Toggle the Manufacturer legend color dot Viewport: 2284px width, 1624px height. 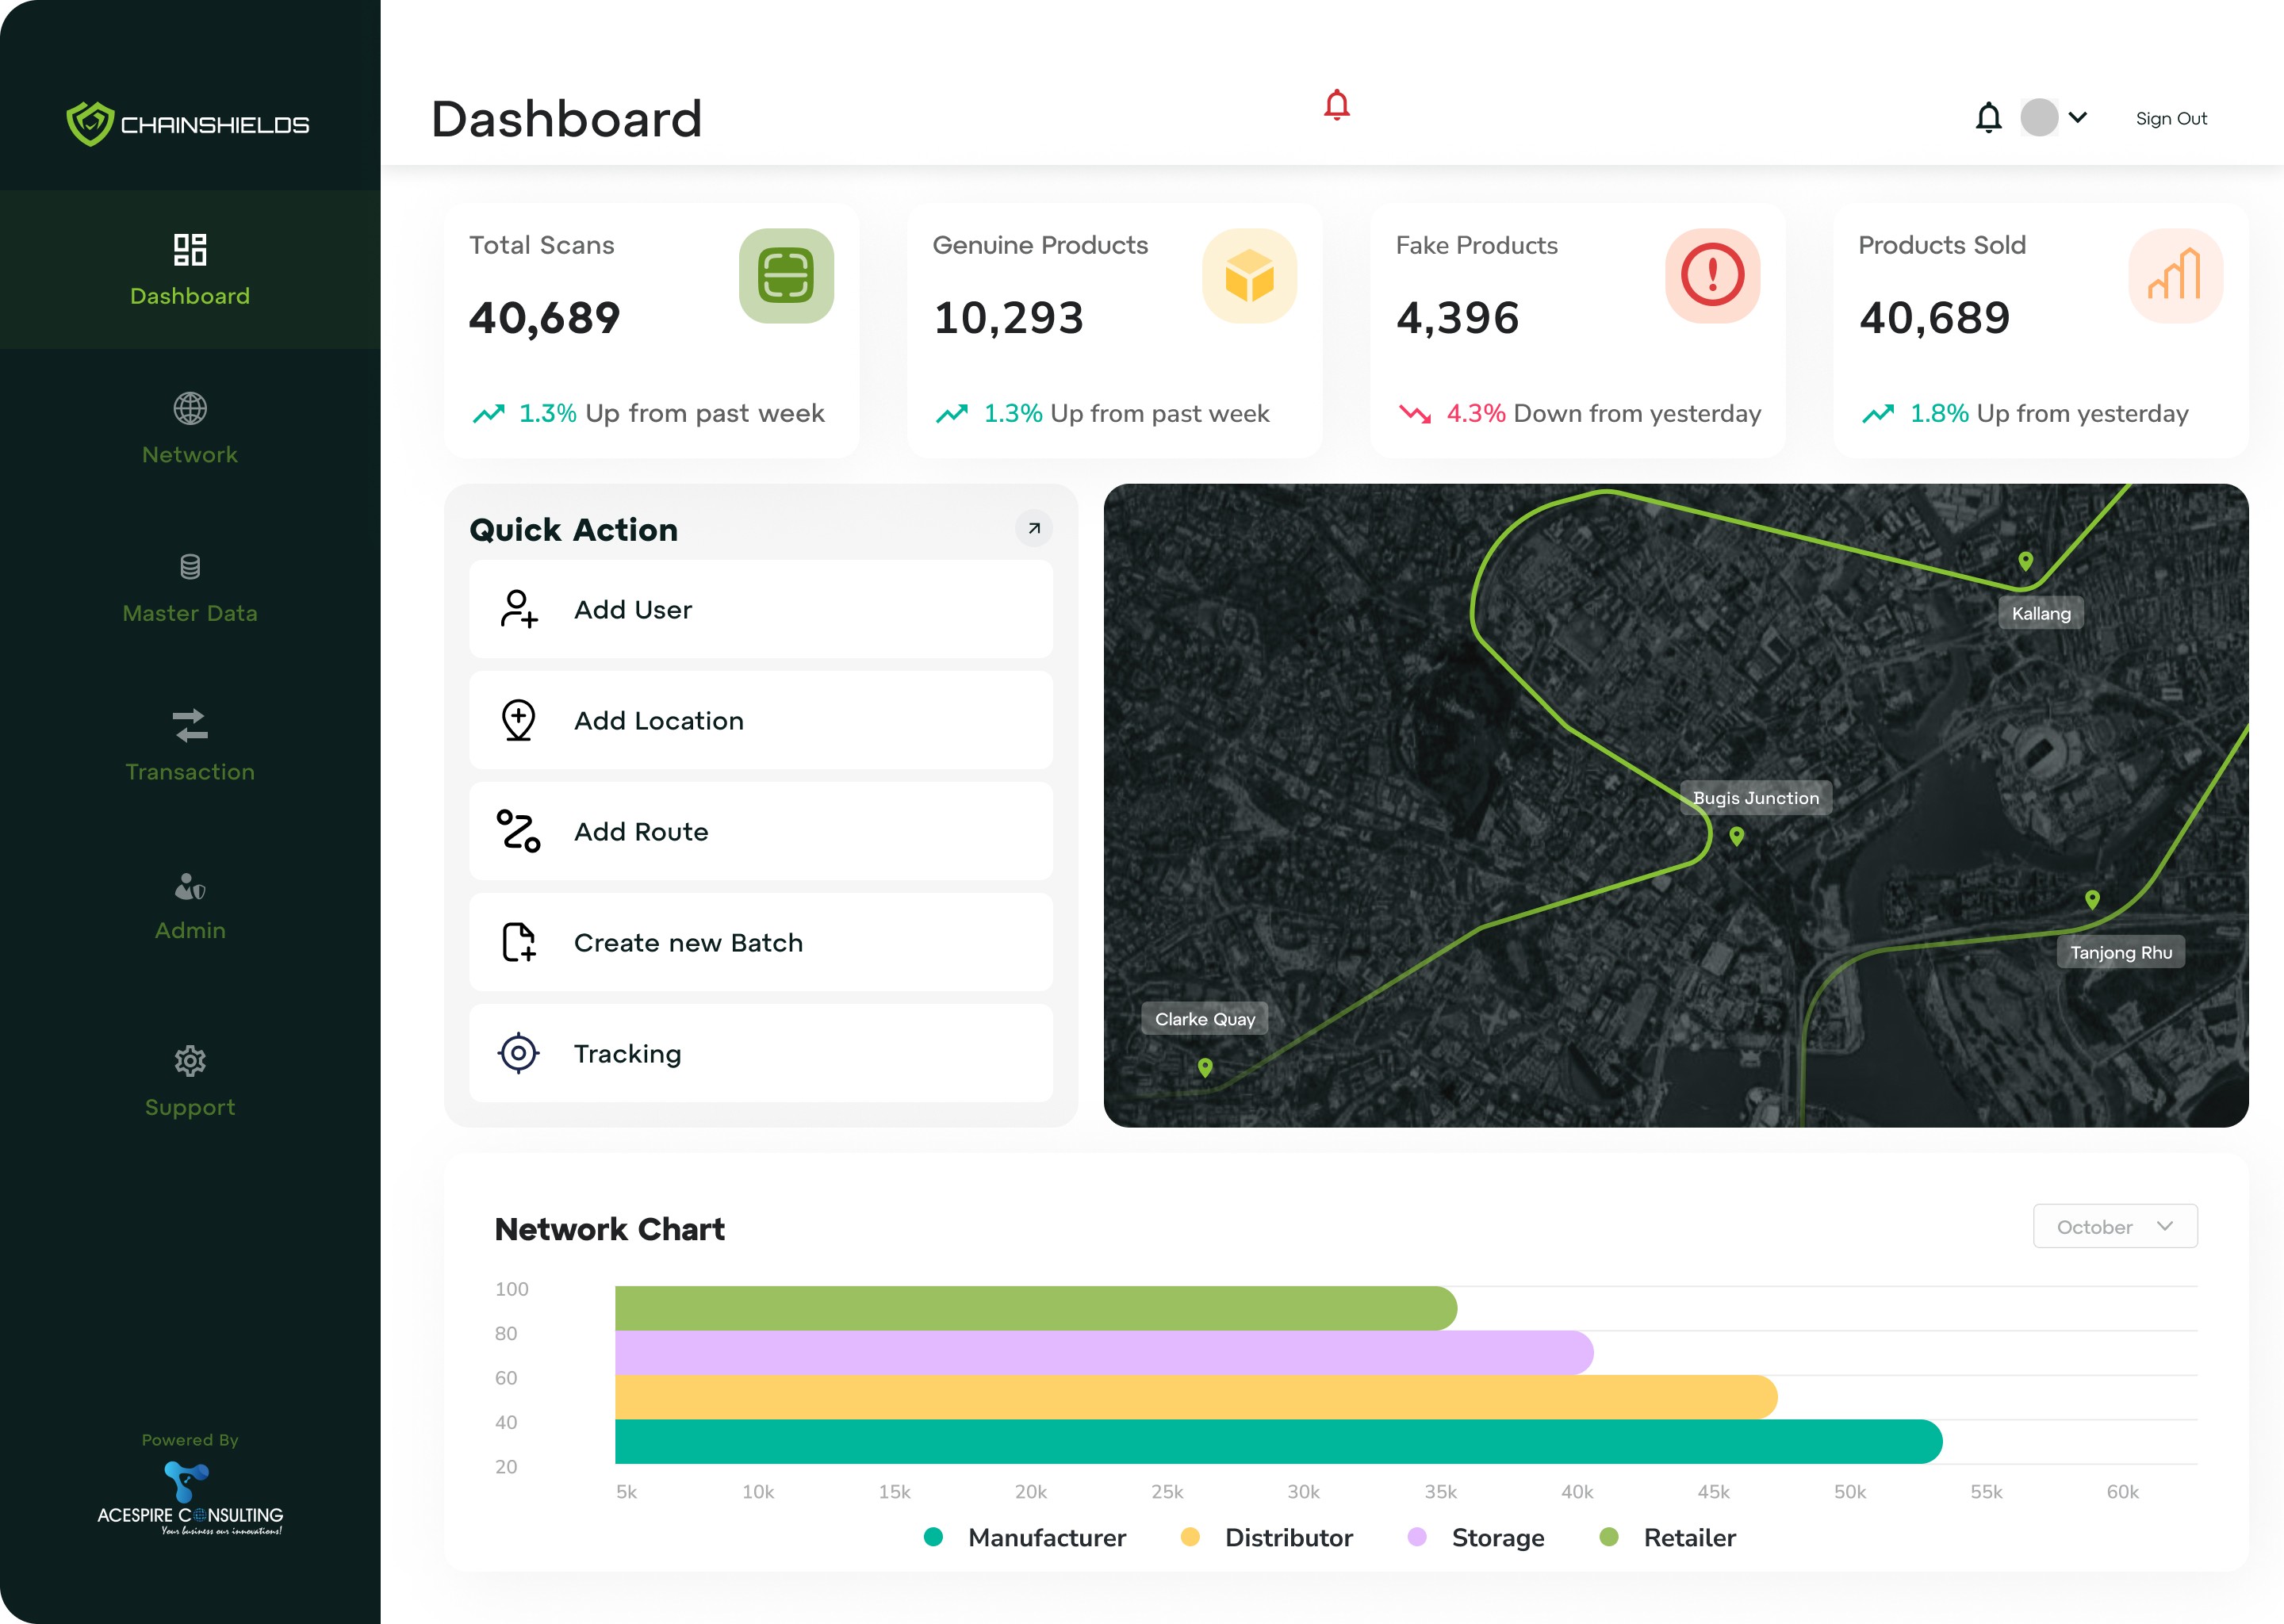point(933,1537)
